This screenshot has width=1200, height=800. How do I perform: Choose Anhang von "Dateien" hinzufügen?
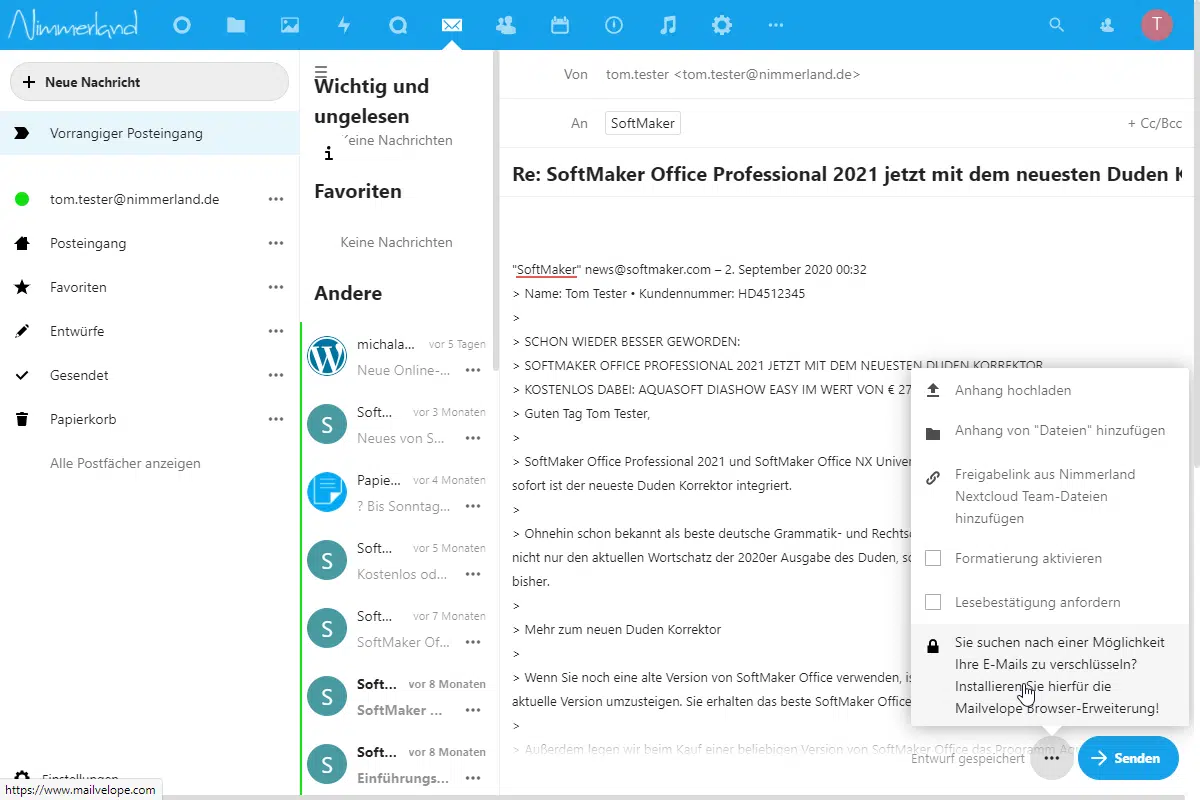(x=1050, y=431)
